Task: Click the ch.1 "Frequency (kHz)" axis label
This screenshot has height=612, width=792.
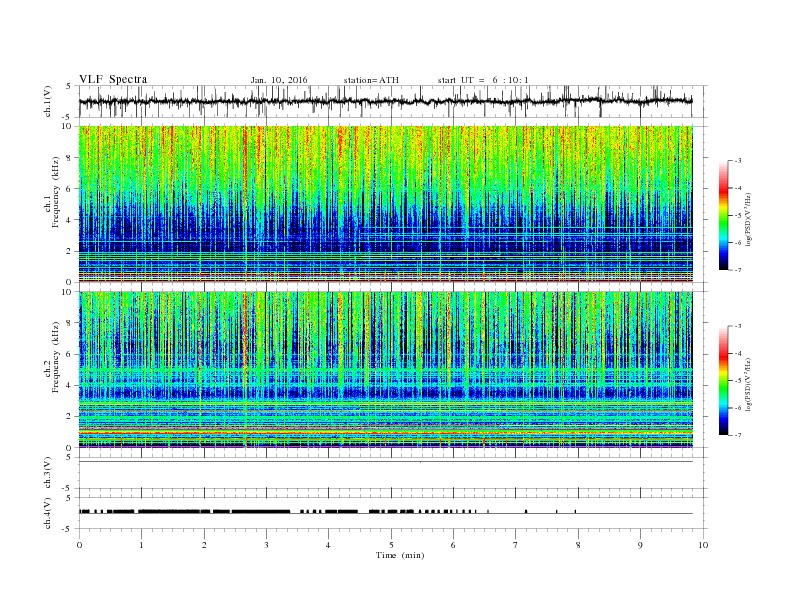Action: [x=56, y=192]
